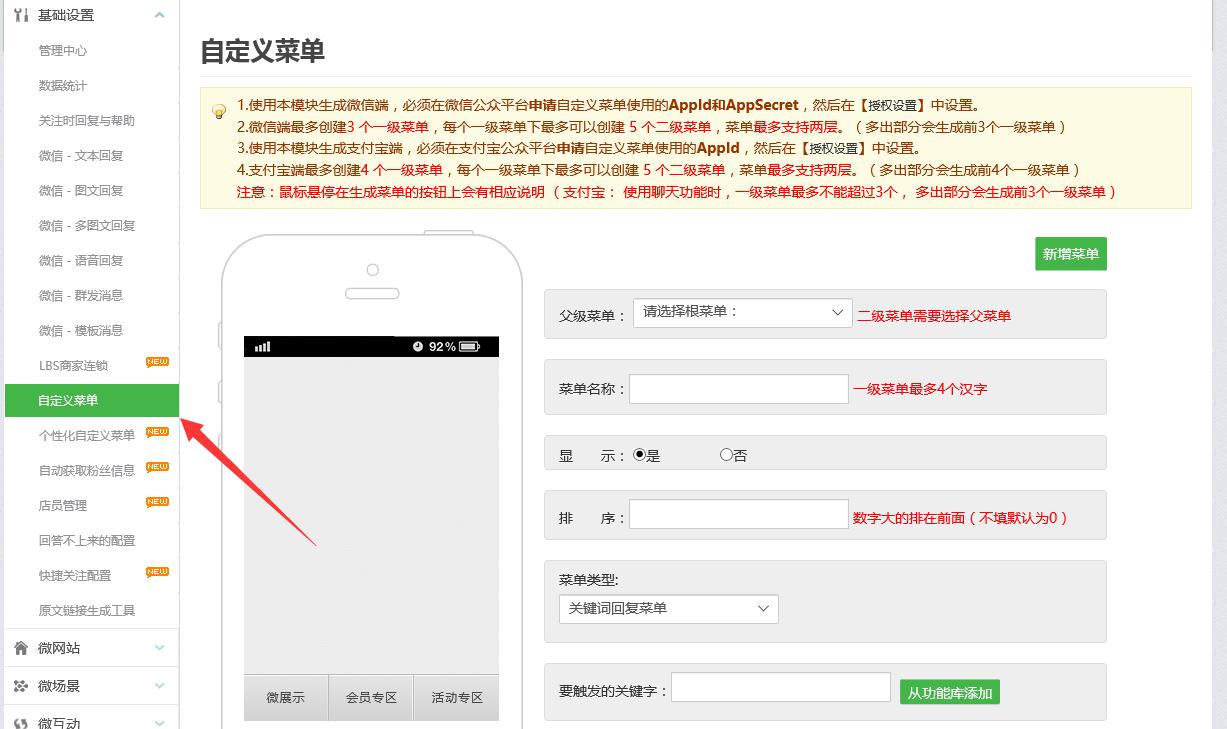Screen dimensions: 1227x729
Task: Click NEW badge beside LBS商家连锁
Action: click(157, 362)
